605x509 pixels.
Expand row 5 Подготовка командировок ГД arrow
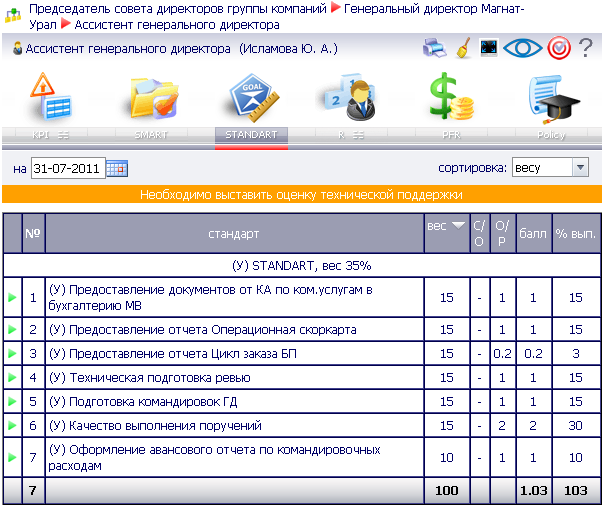[x=12, y=401]
